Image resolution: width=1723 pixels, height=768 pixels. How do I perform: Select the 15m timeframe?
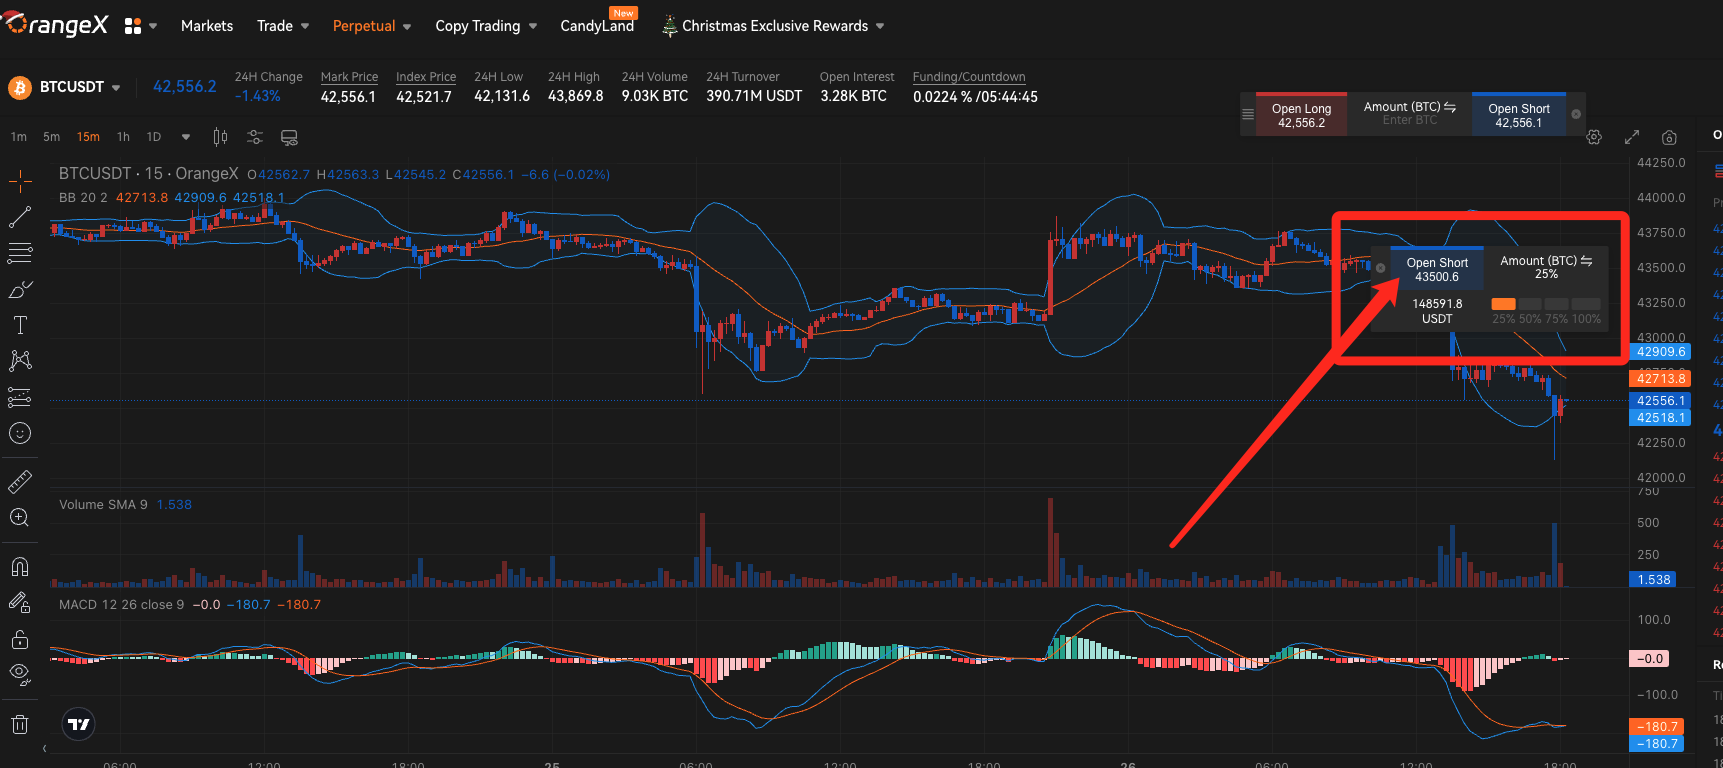pyautogui.click(x=88, y=137)
